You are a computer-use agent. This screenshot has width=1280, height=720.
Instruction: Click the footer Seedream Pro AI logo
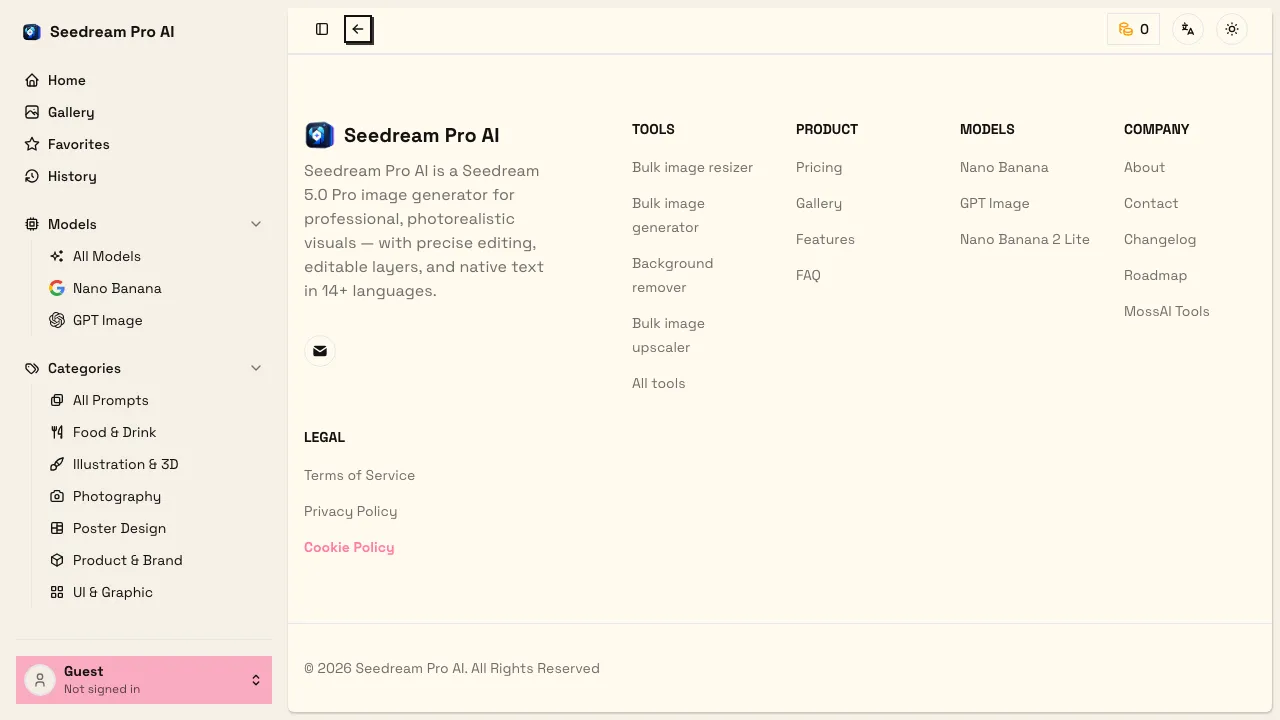coord(319,135)
